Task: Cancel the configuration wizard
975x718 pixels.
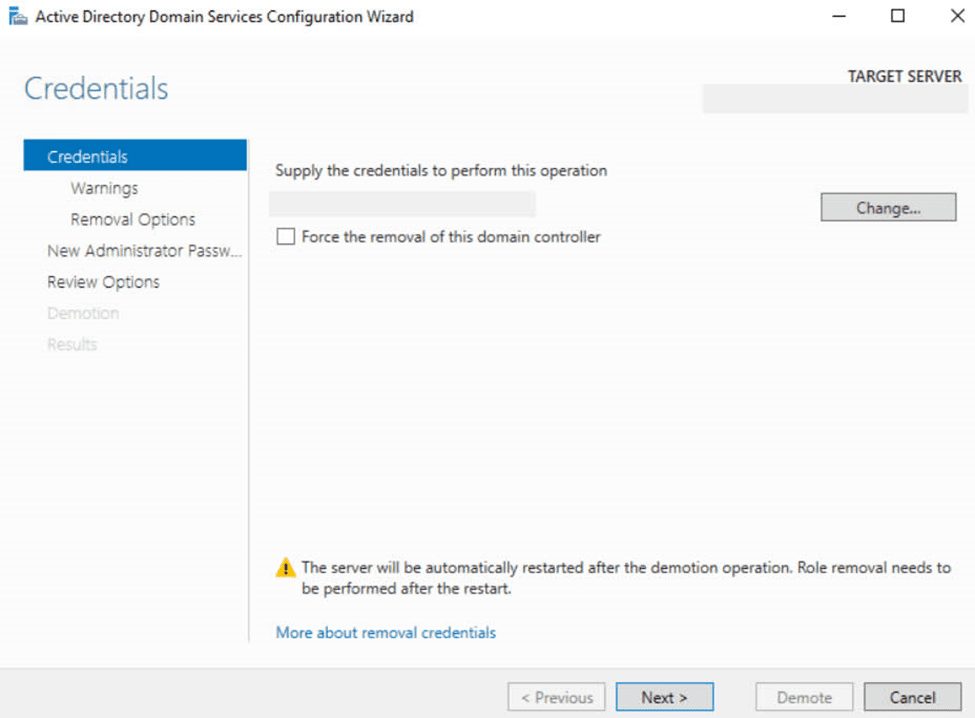Action: click(912, 697)
